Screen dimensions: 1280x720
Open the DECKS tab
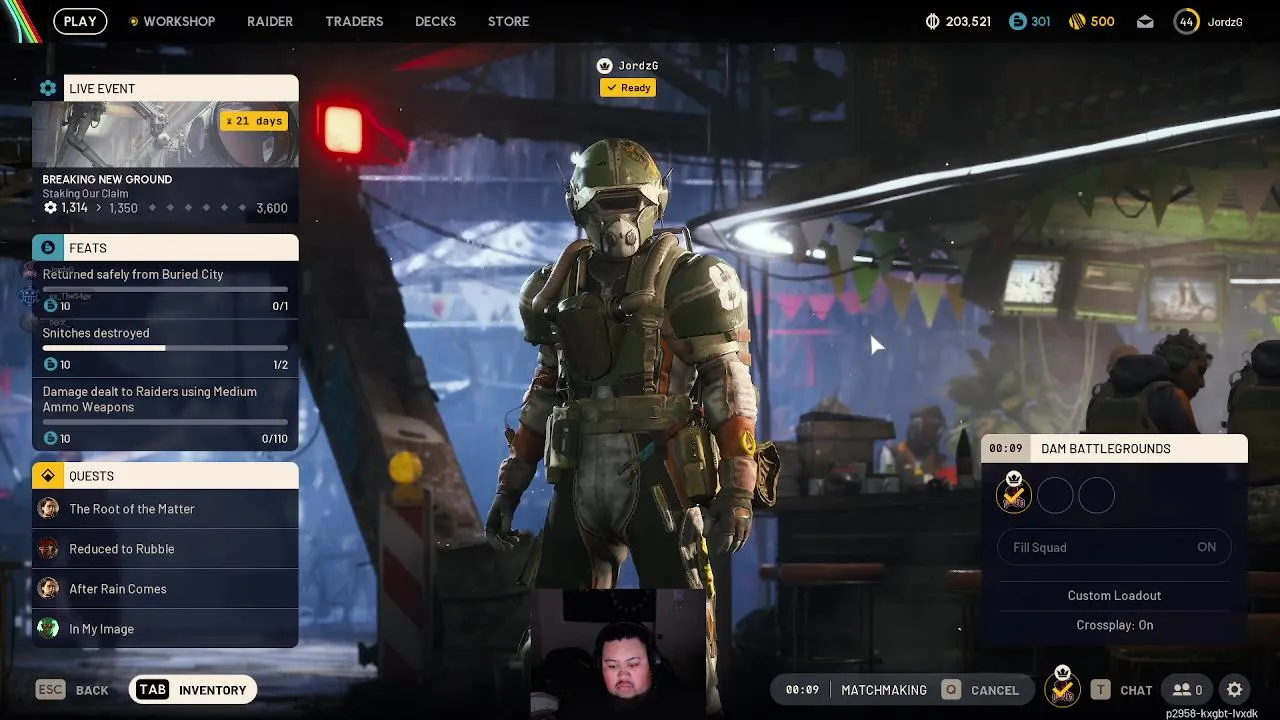pos(435,21)
